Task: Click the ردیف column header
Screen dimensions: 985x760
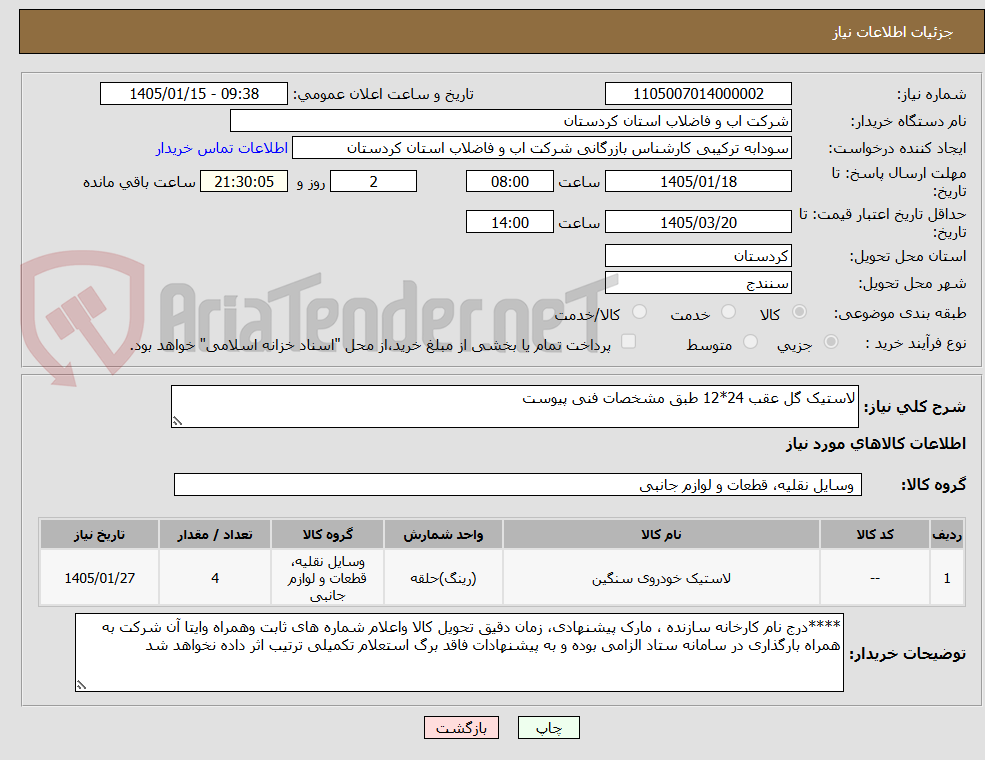Action: 947,535
